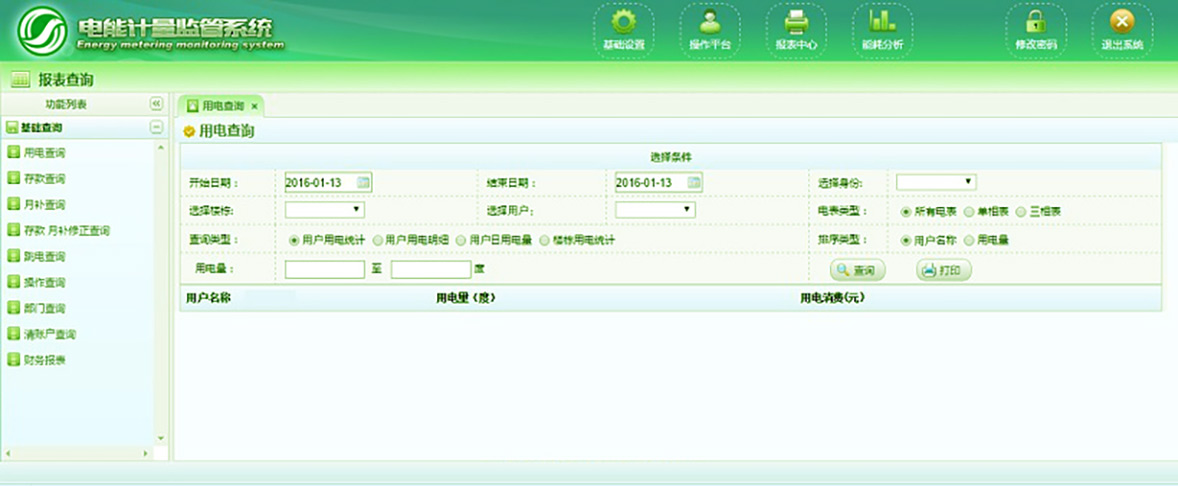Screen dimensions: 1178x486
Task: Open calendar picker for 开始日期
Action: 364,182
